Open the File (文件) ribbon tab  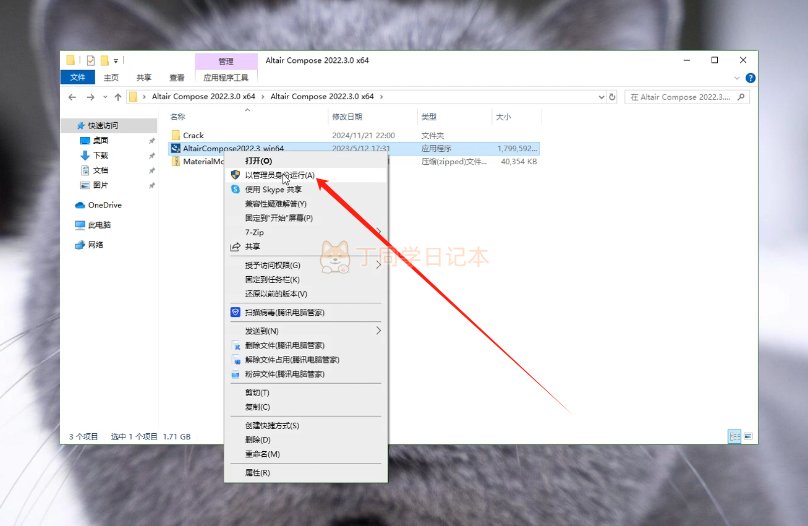78,77
